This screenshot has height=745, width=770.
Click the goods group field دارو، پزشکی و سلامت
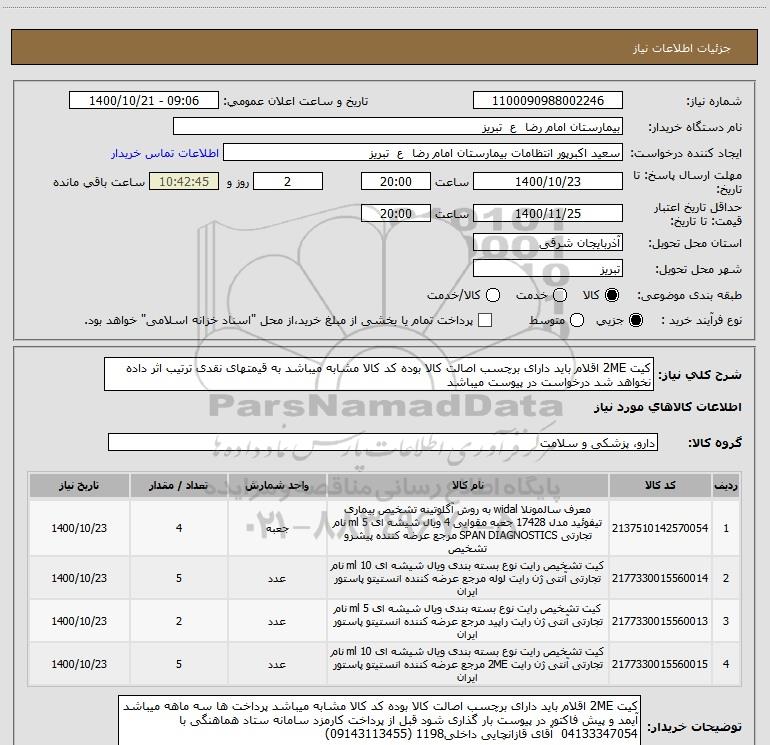(x=383, y=442)
